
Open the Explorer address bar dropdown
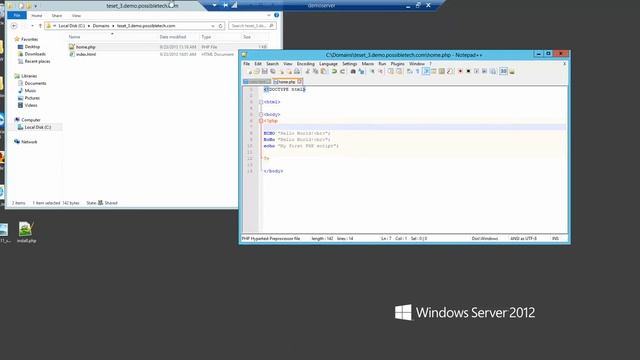(x=213, y=26)
